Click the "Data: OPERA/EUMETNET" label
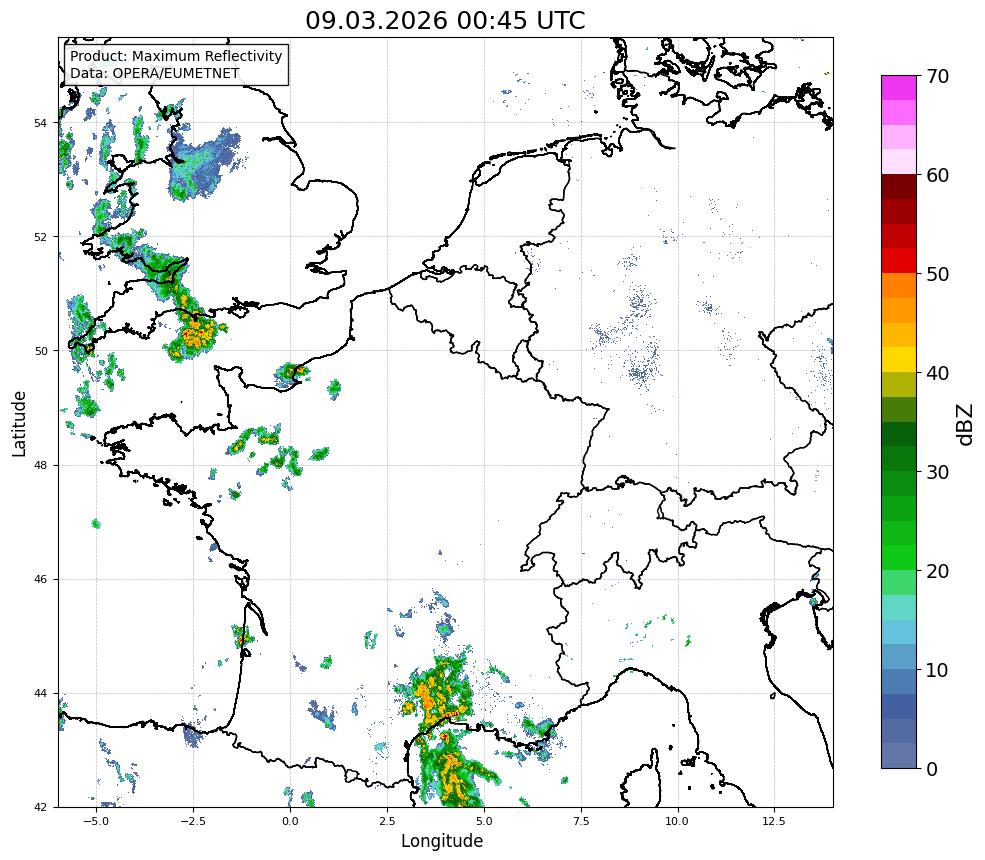Image resolution: width=985 pixels, height=860 pixels. (155, 73)
